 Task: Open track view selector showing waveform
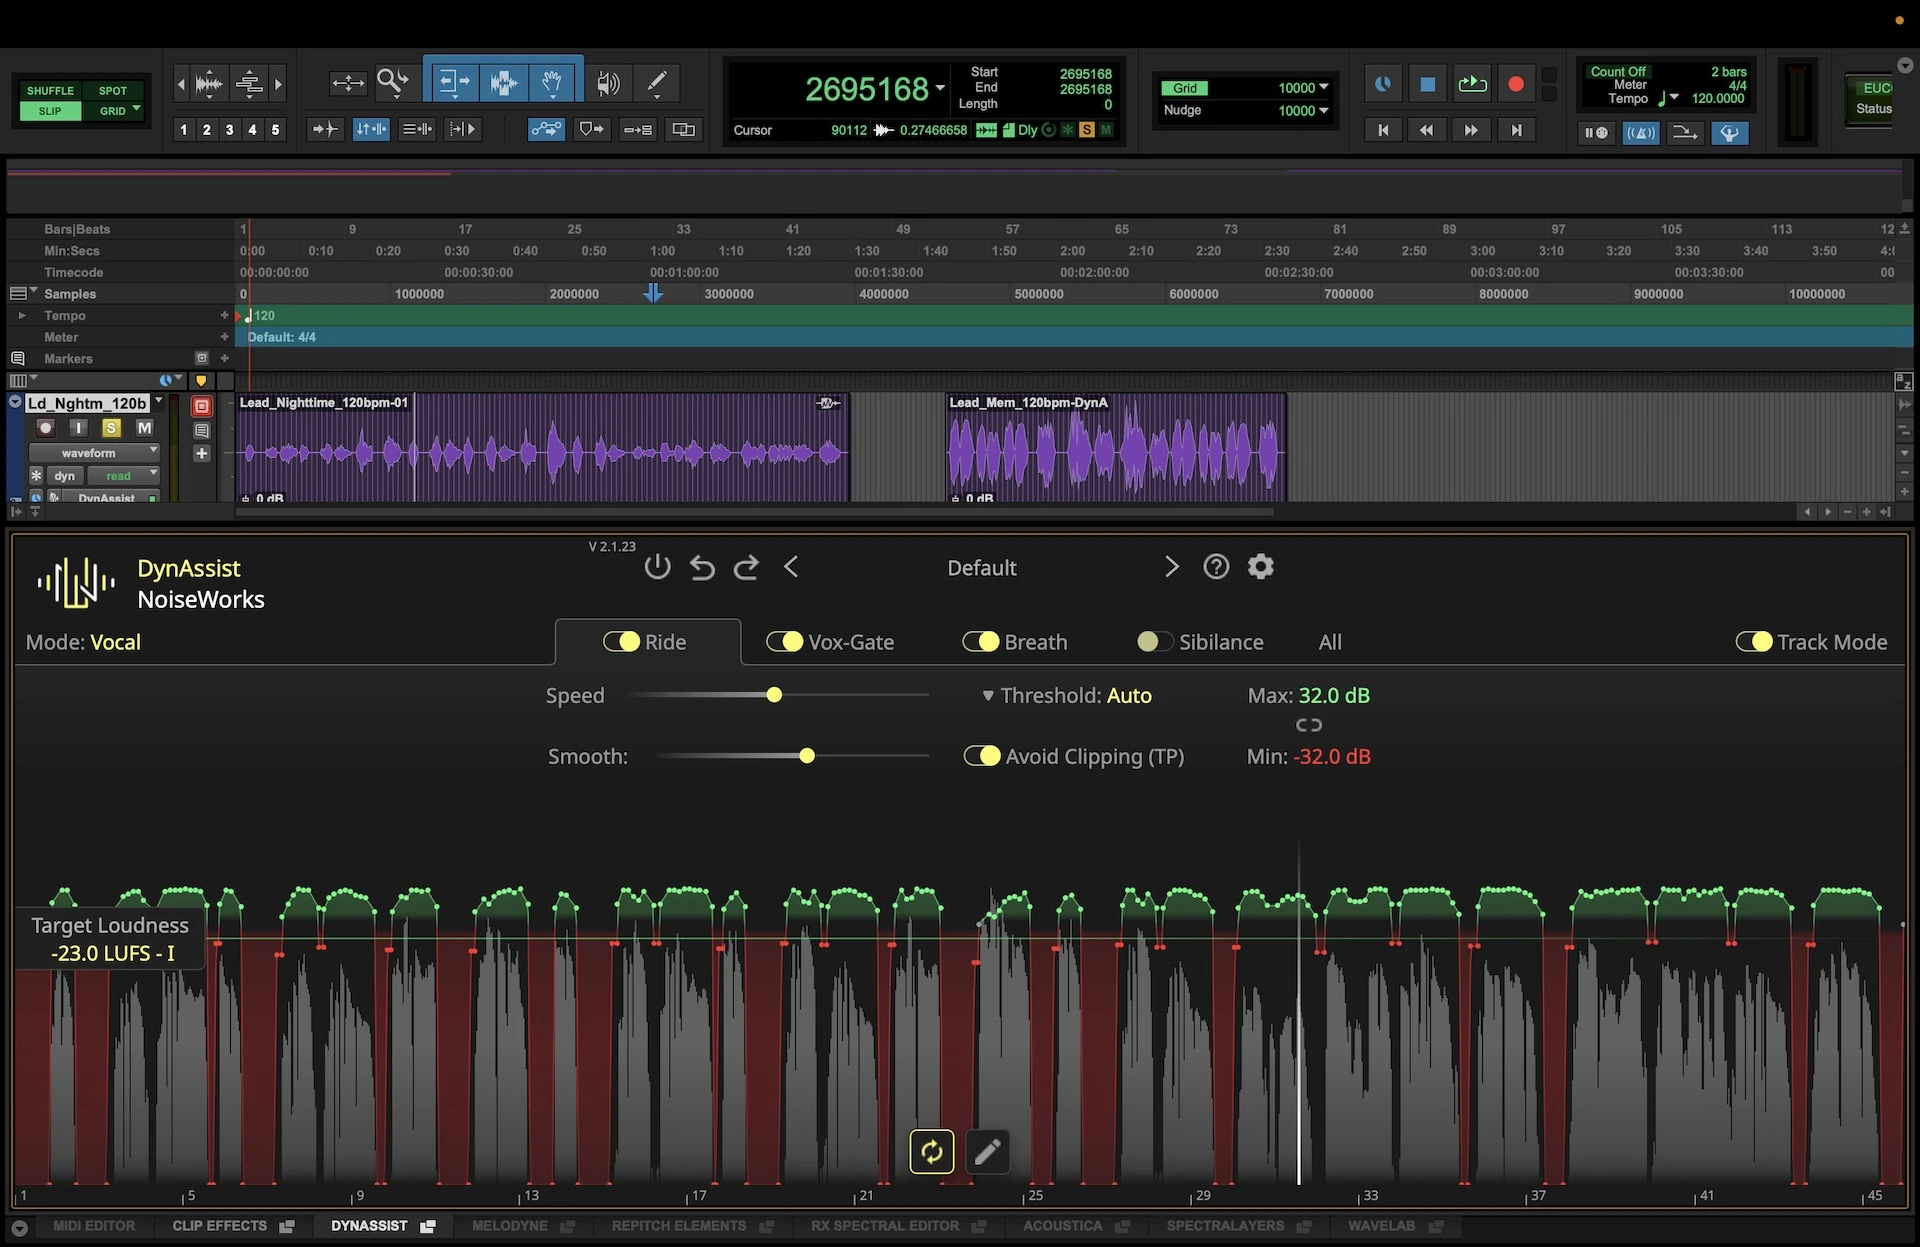point(94,453)
